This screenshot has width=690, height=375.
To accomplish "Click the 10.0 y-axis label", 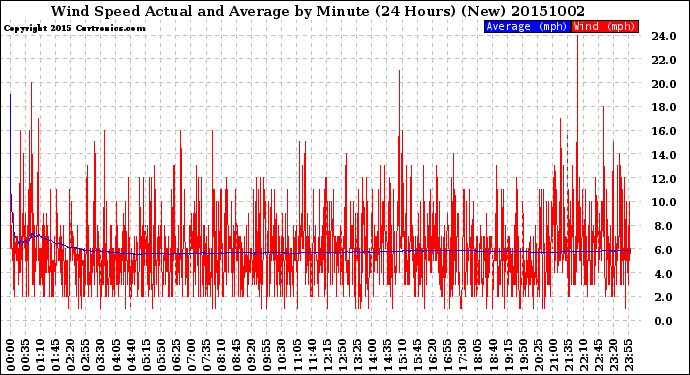I will 664,202.
